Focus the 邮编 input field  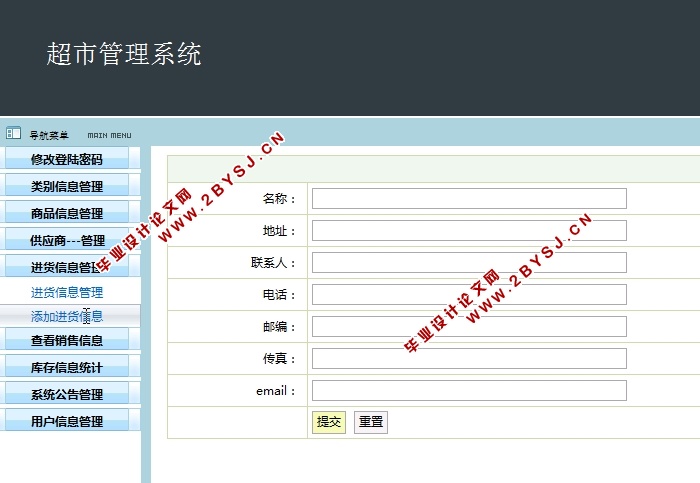(469, 327)
